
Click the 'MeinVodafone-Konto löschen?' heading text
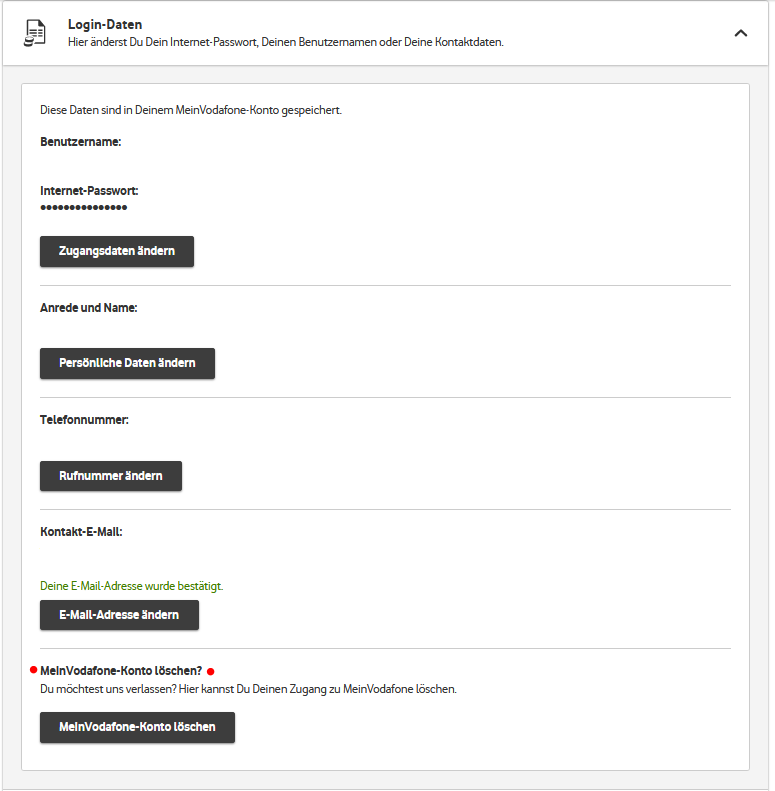click(x=121, y=670)
